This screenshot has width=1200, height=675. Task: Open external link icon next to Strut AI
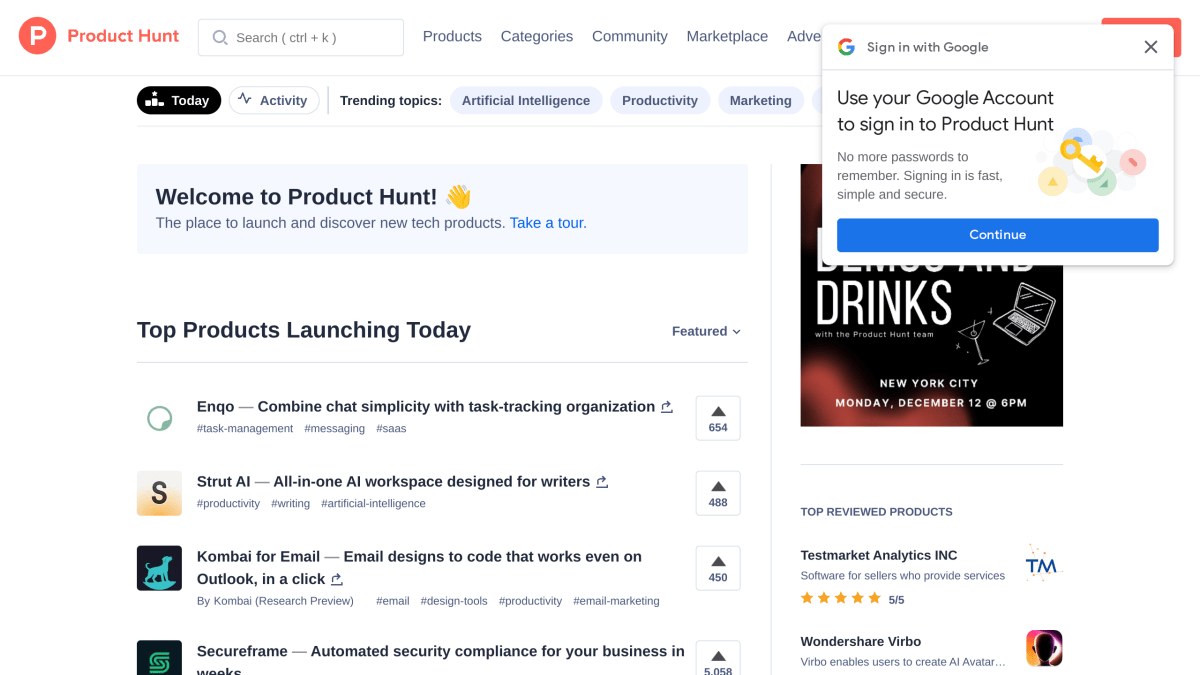tap(602, 482)
